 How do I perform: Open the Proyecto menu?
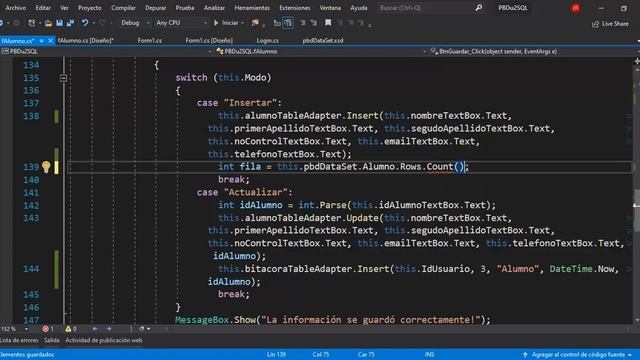click(x=89, y=8)
